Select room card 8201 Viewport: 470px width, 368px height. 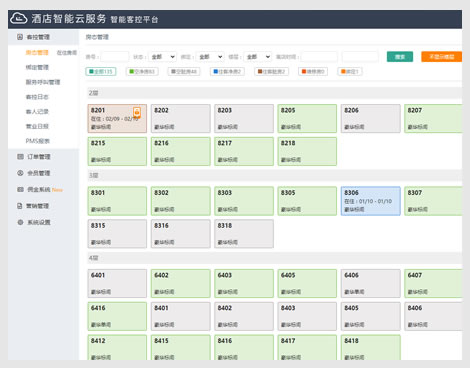tap(117, 118)
